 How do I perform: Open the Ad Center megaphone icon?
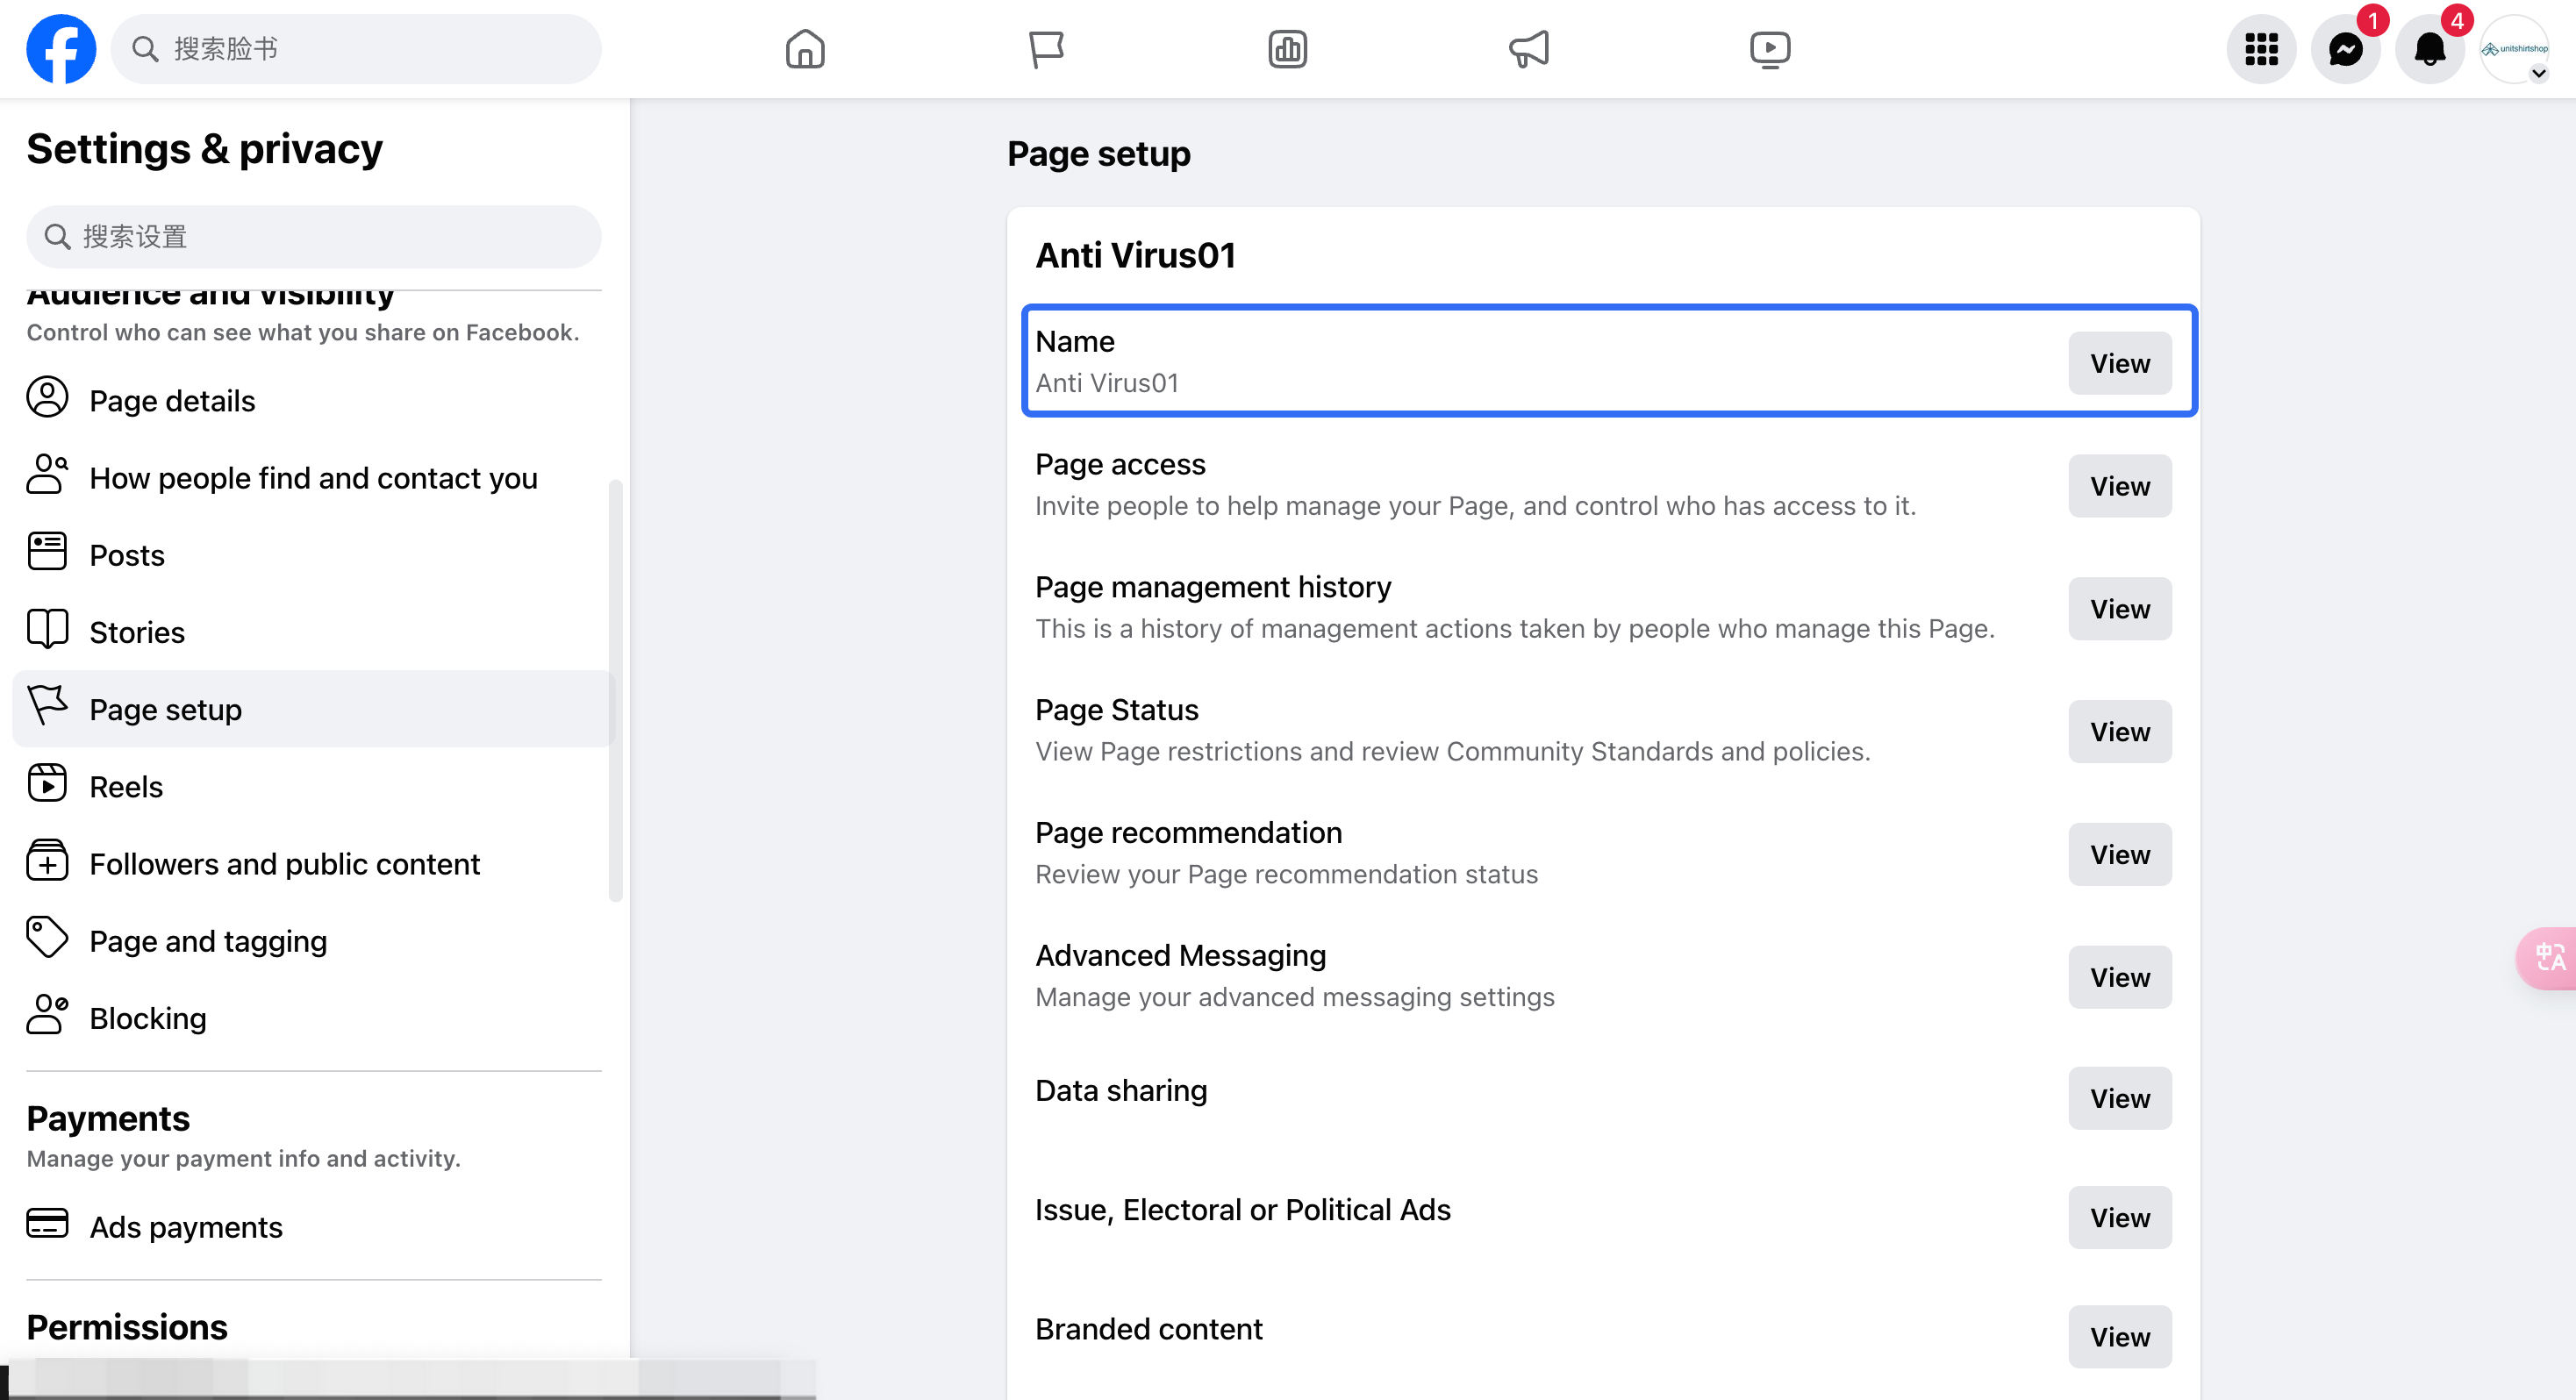pyautogui.click(x=1529, y=49)
